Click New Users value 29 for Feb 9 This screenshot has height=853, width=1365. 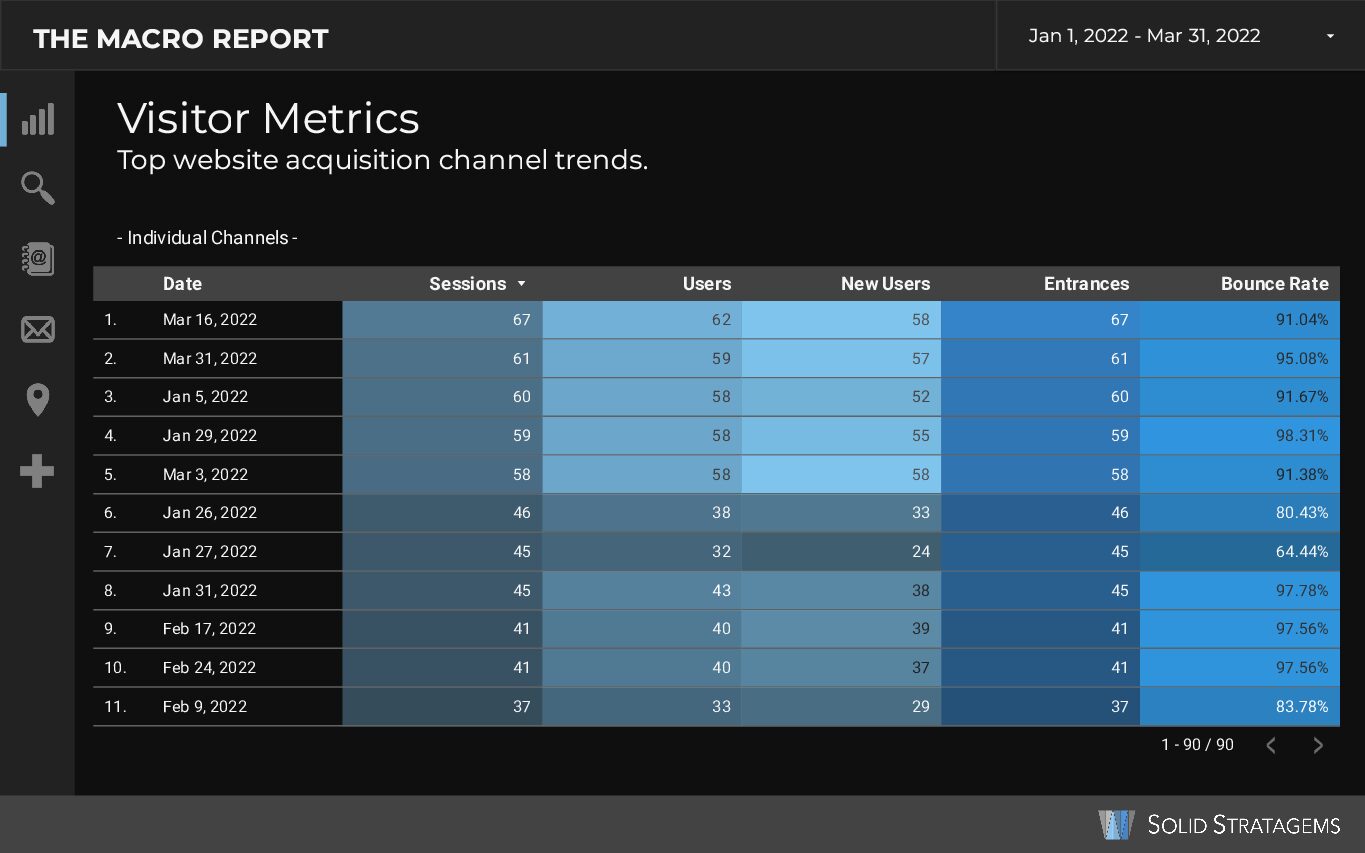[x=841, y=707]
